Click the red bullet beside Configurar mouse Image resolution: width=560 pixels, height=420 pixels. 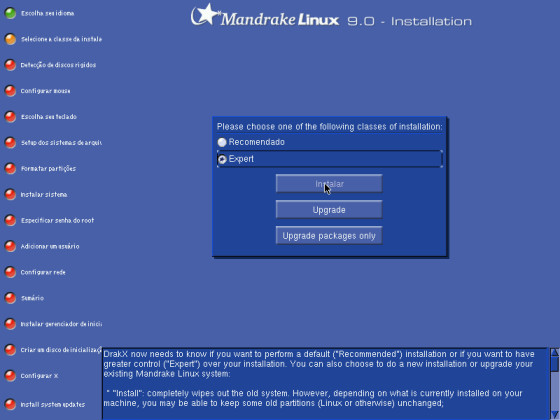click(x=10, y=91)
